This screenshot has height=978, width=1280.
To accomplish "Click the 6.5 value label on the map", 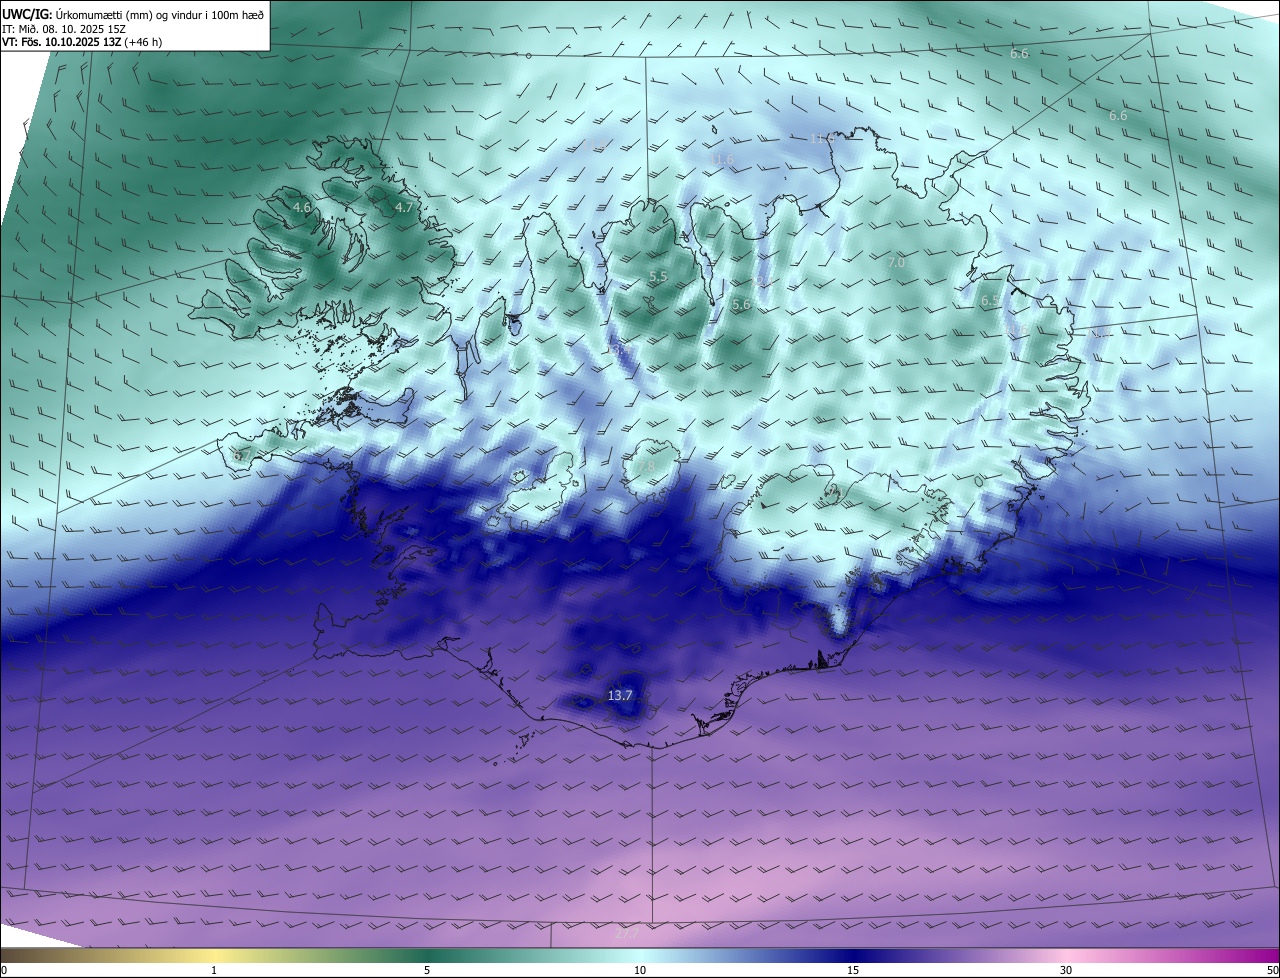I will click(x=990, y=300).
